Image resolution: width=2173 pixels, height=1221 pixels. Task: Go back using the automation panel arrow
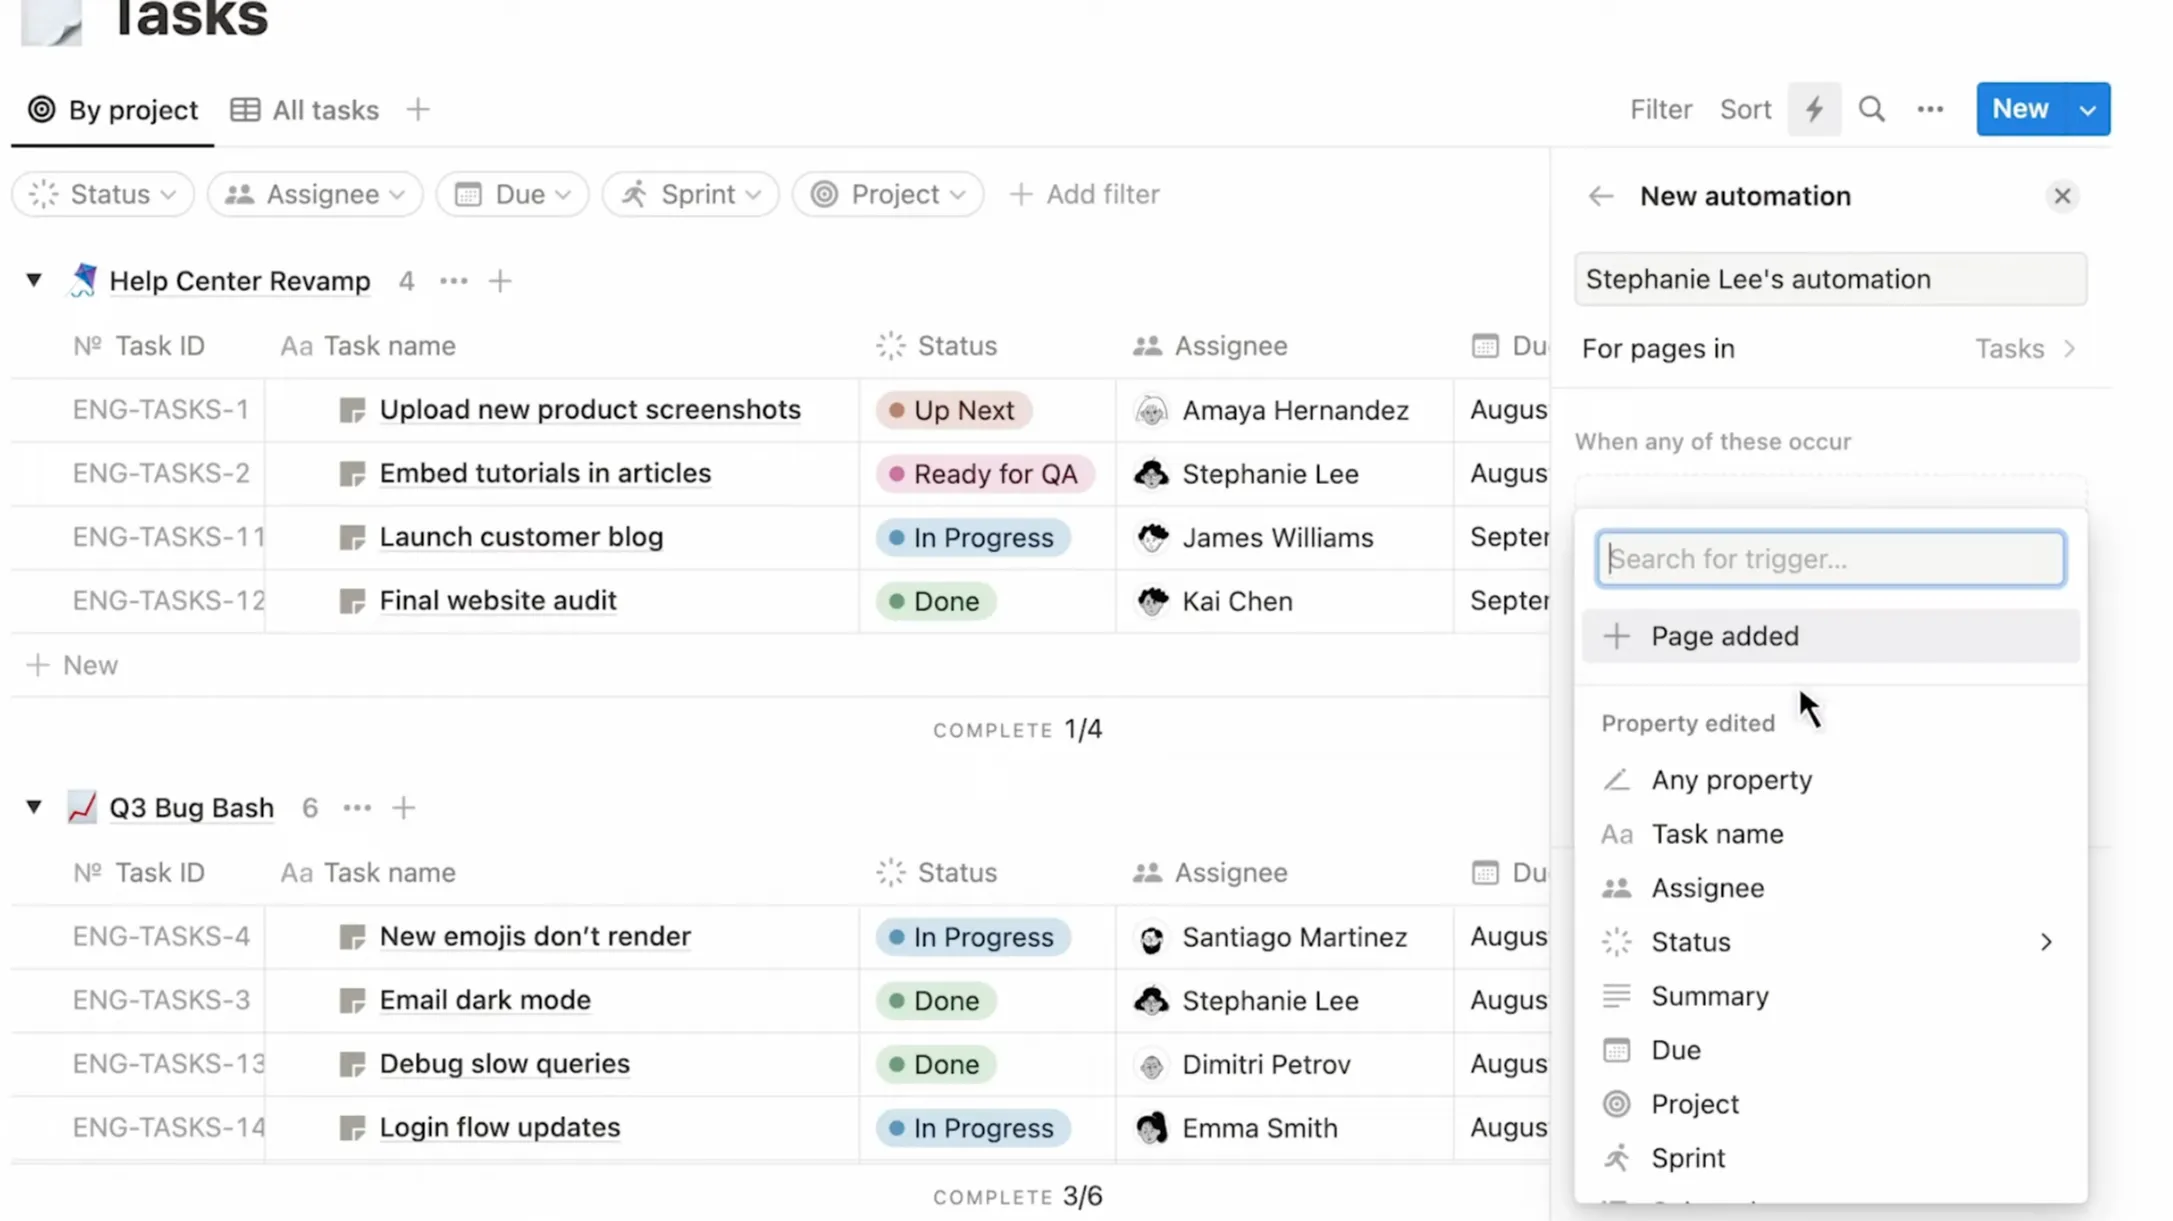1600,196
